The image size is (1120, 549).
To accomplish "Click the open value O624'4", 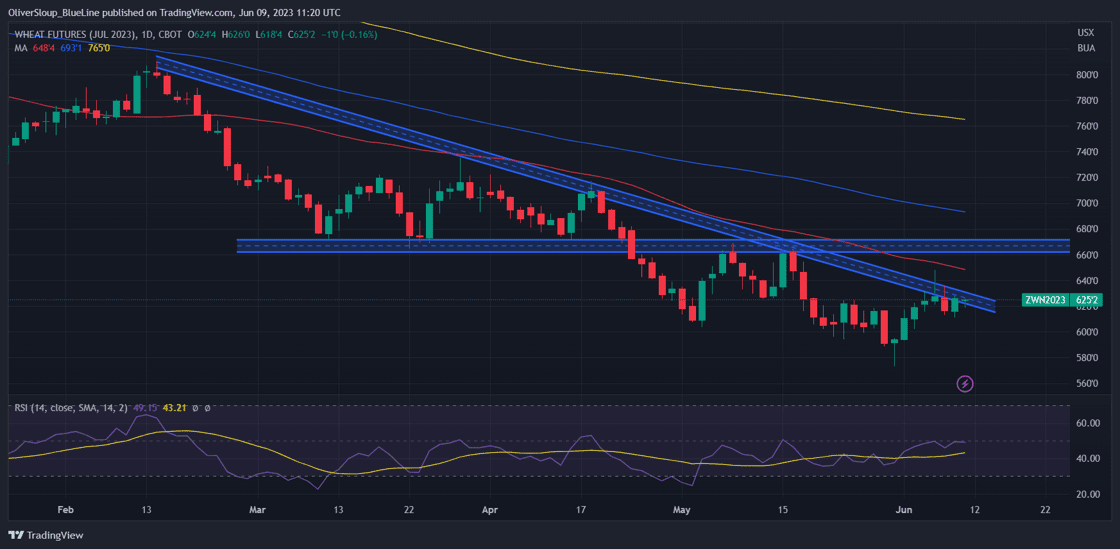I will (204, 34).
